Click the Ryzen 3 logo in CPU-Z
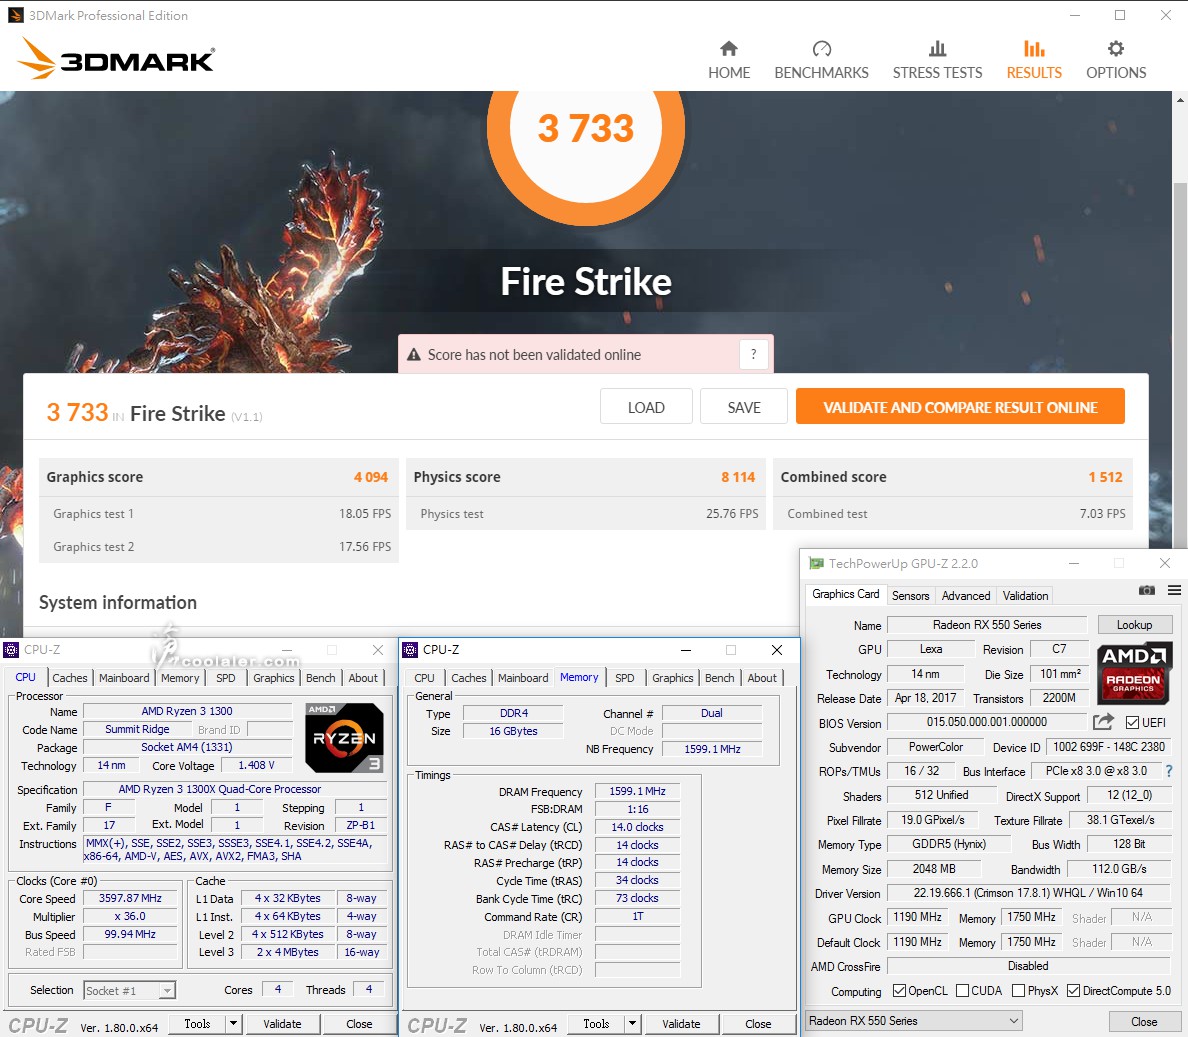Image resolution: width=1188 pixels, height=1037 pixels. tap(344, 738)
